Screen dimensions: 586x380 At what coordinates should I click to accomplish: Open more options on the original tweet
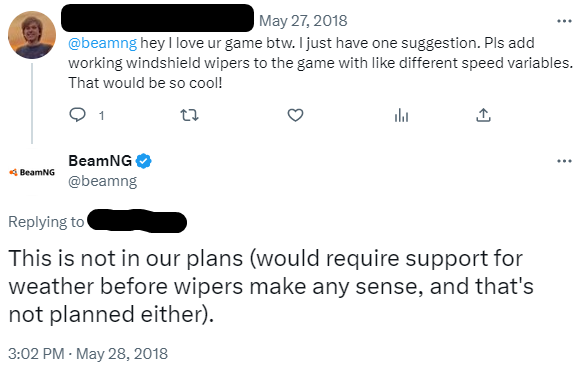pyautogui.click(x=564, y=21)
